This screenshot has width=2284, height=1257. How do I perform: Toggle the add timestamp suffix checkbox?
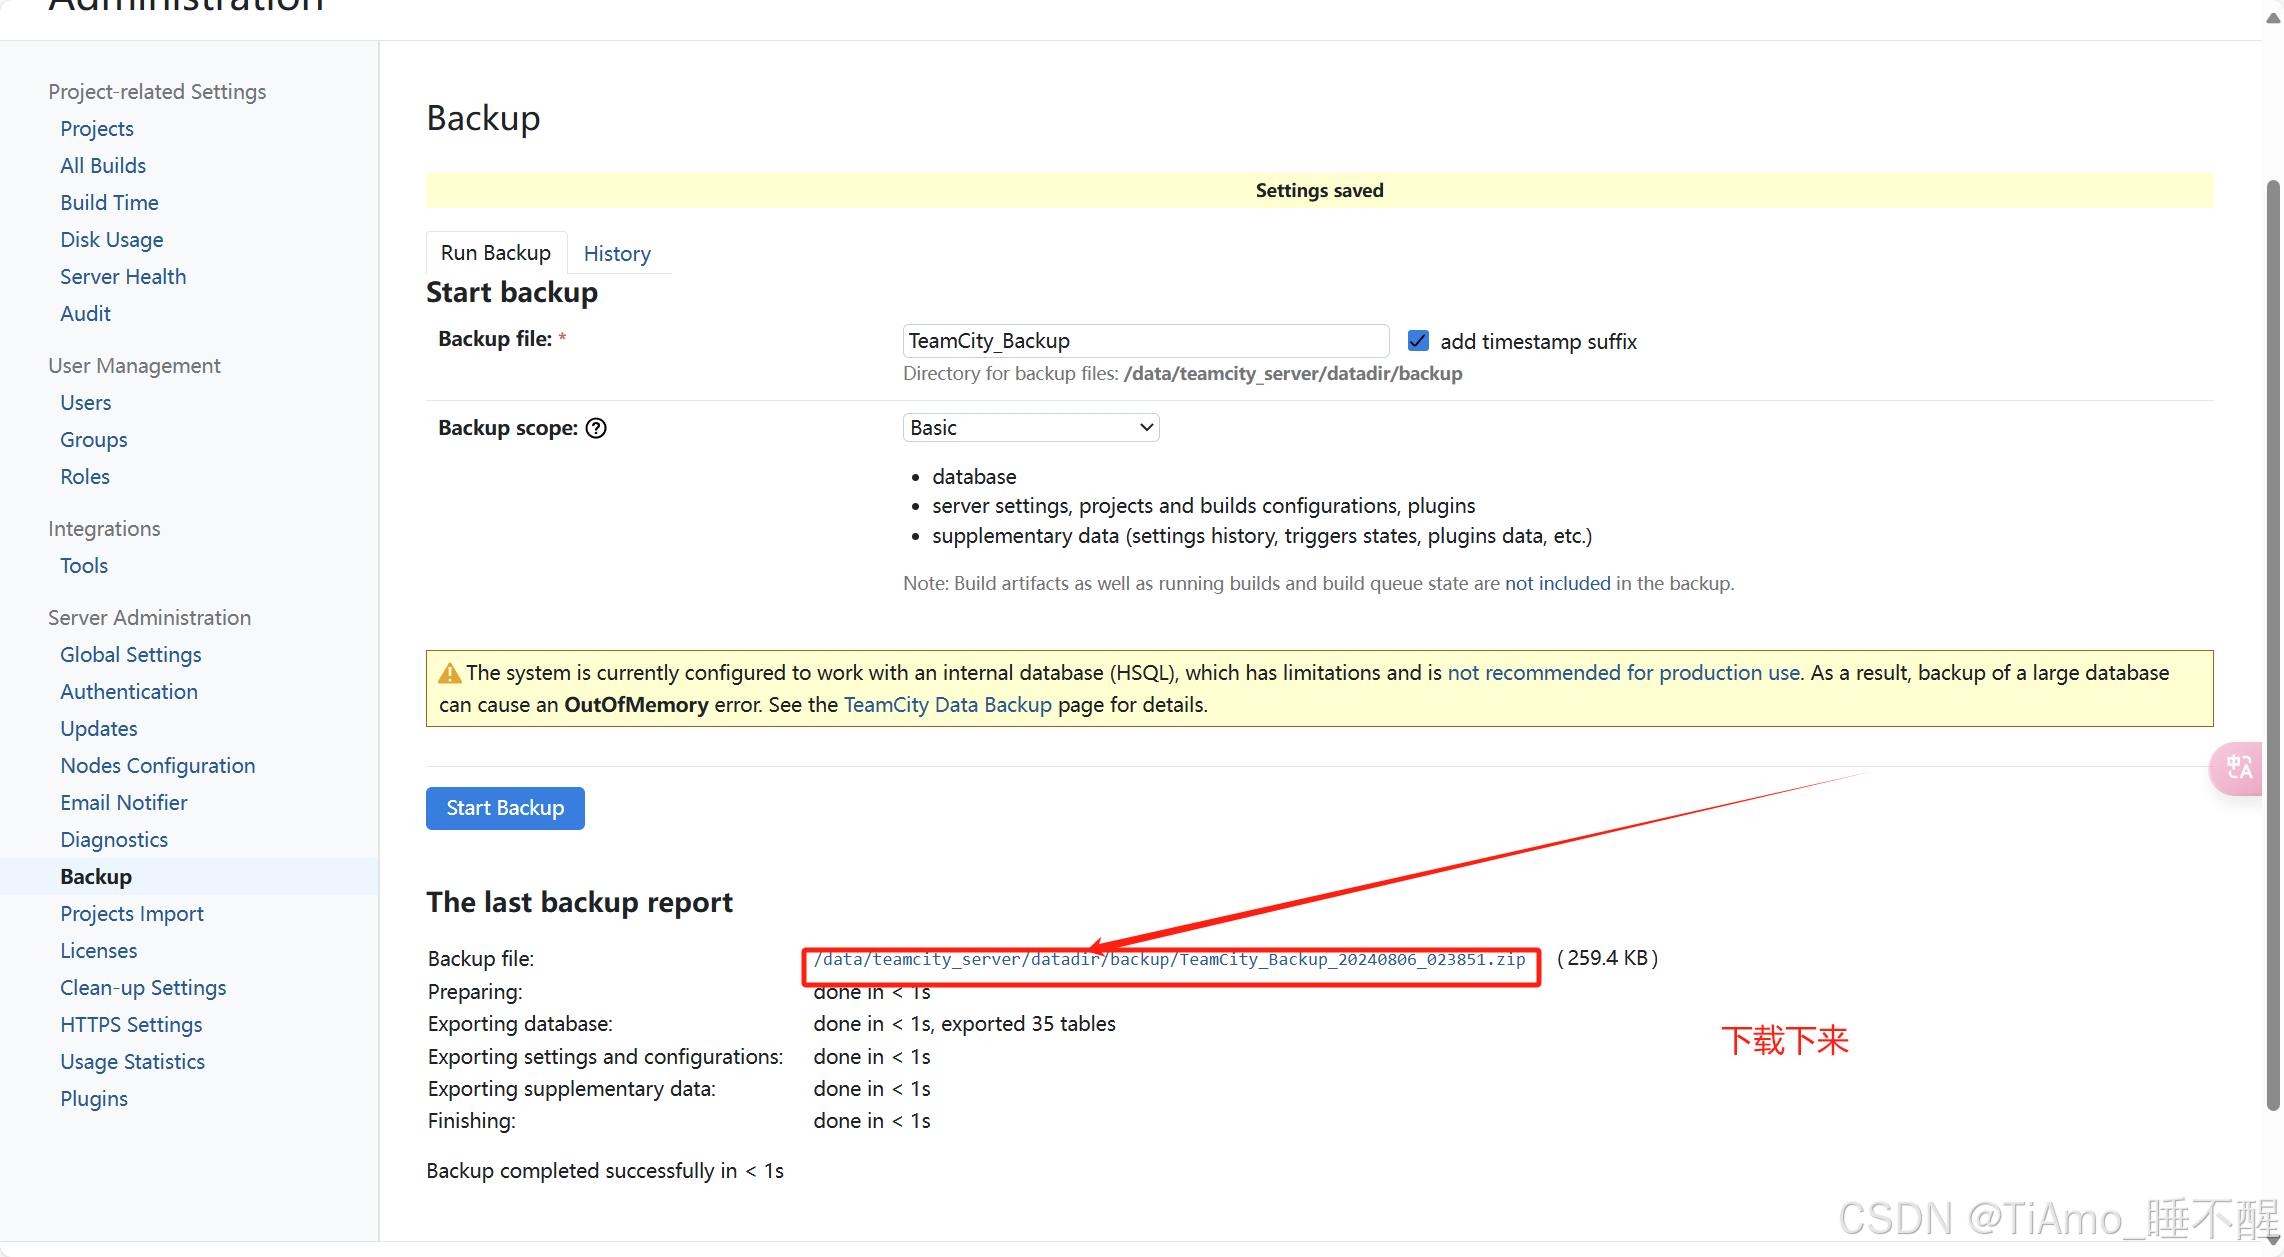tap(1418, 341)
